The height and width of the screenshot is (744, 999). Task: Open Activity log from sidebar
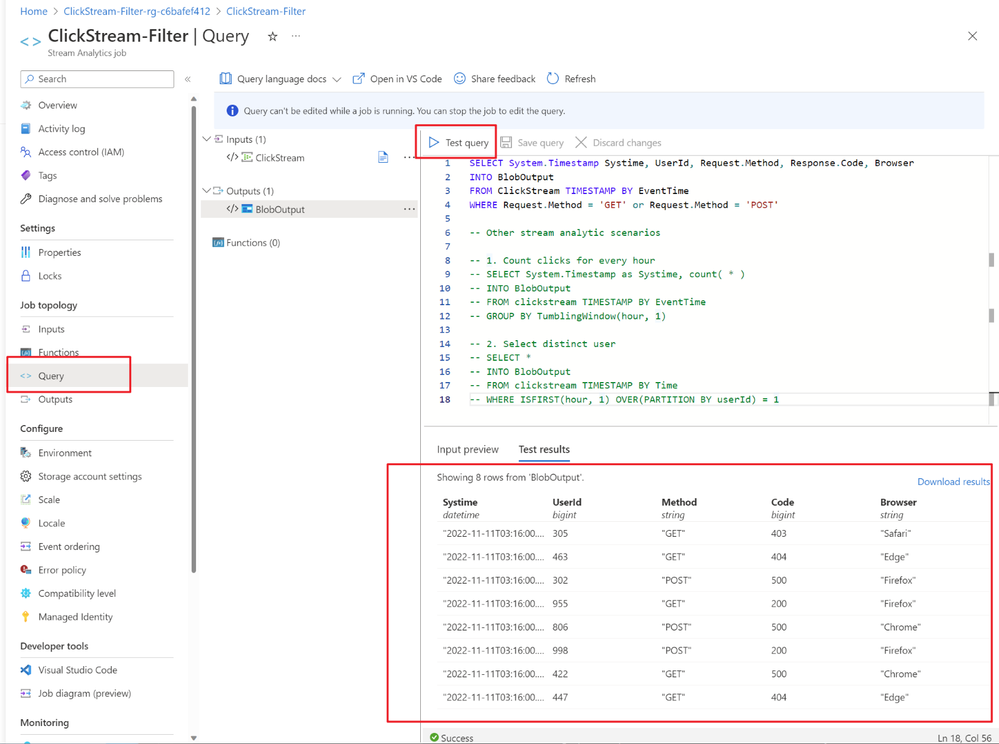click(x=61, y=129)
